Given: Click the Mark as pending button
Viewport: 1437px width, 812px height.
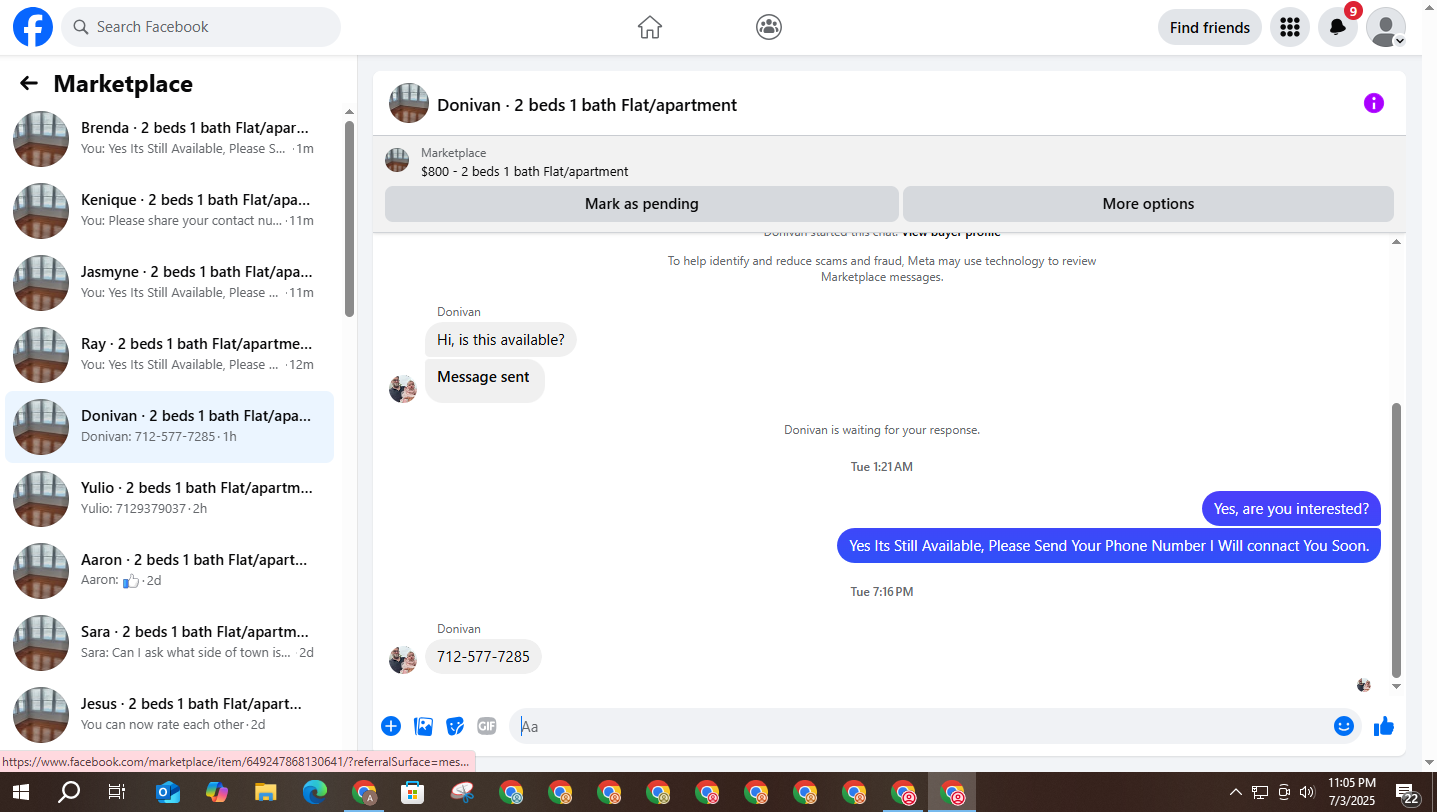Looking at the screenshot, I should [x=642, y=204].
